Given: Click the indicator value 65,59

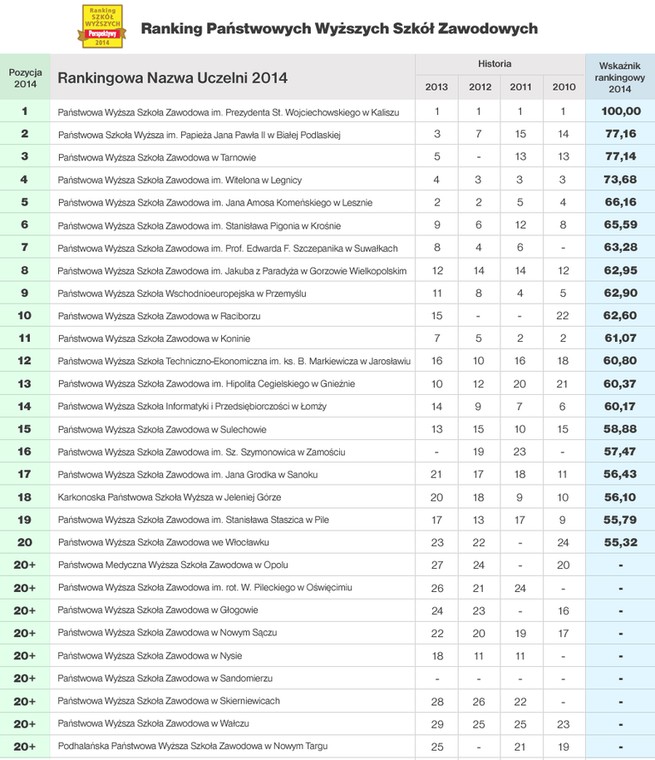Looking at the screenshot, I should [x=621, y=225].
